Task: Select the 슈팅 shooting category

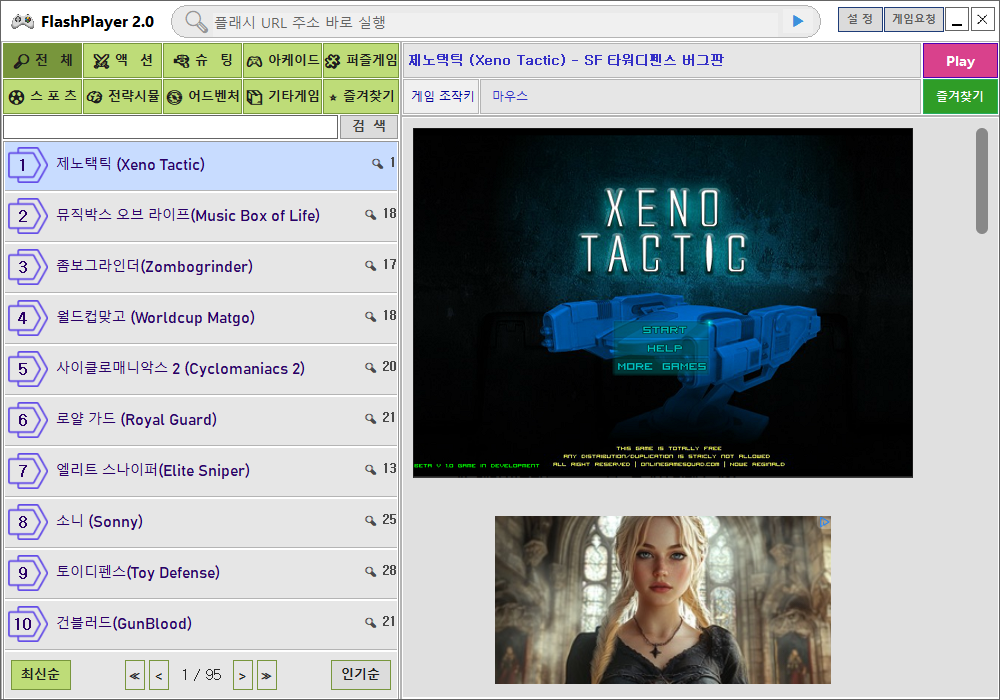Action: click(202, 61)
